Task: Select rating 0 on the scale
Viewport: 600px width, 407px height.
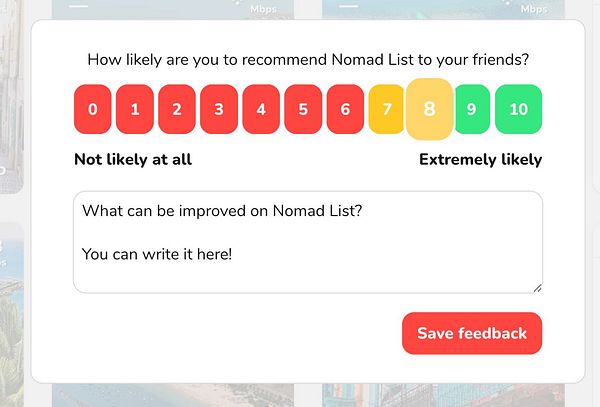Action: click(x=93, y=109)
